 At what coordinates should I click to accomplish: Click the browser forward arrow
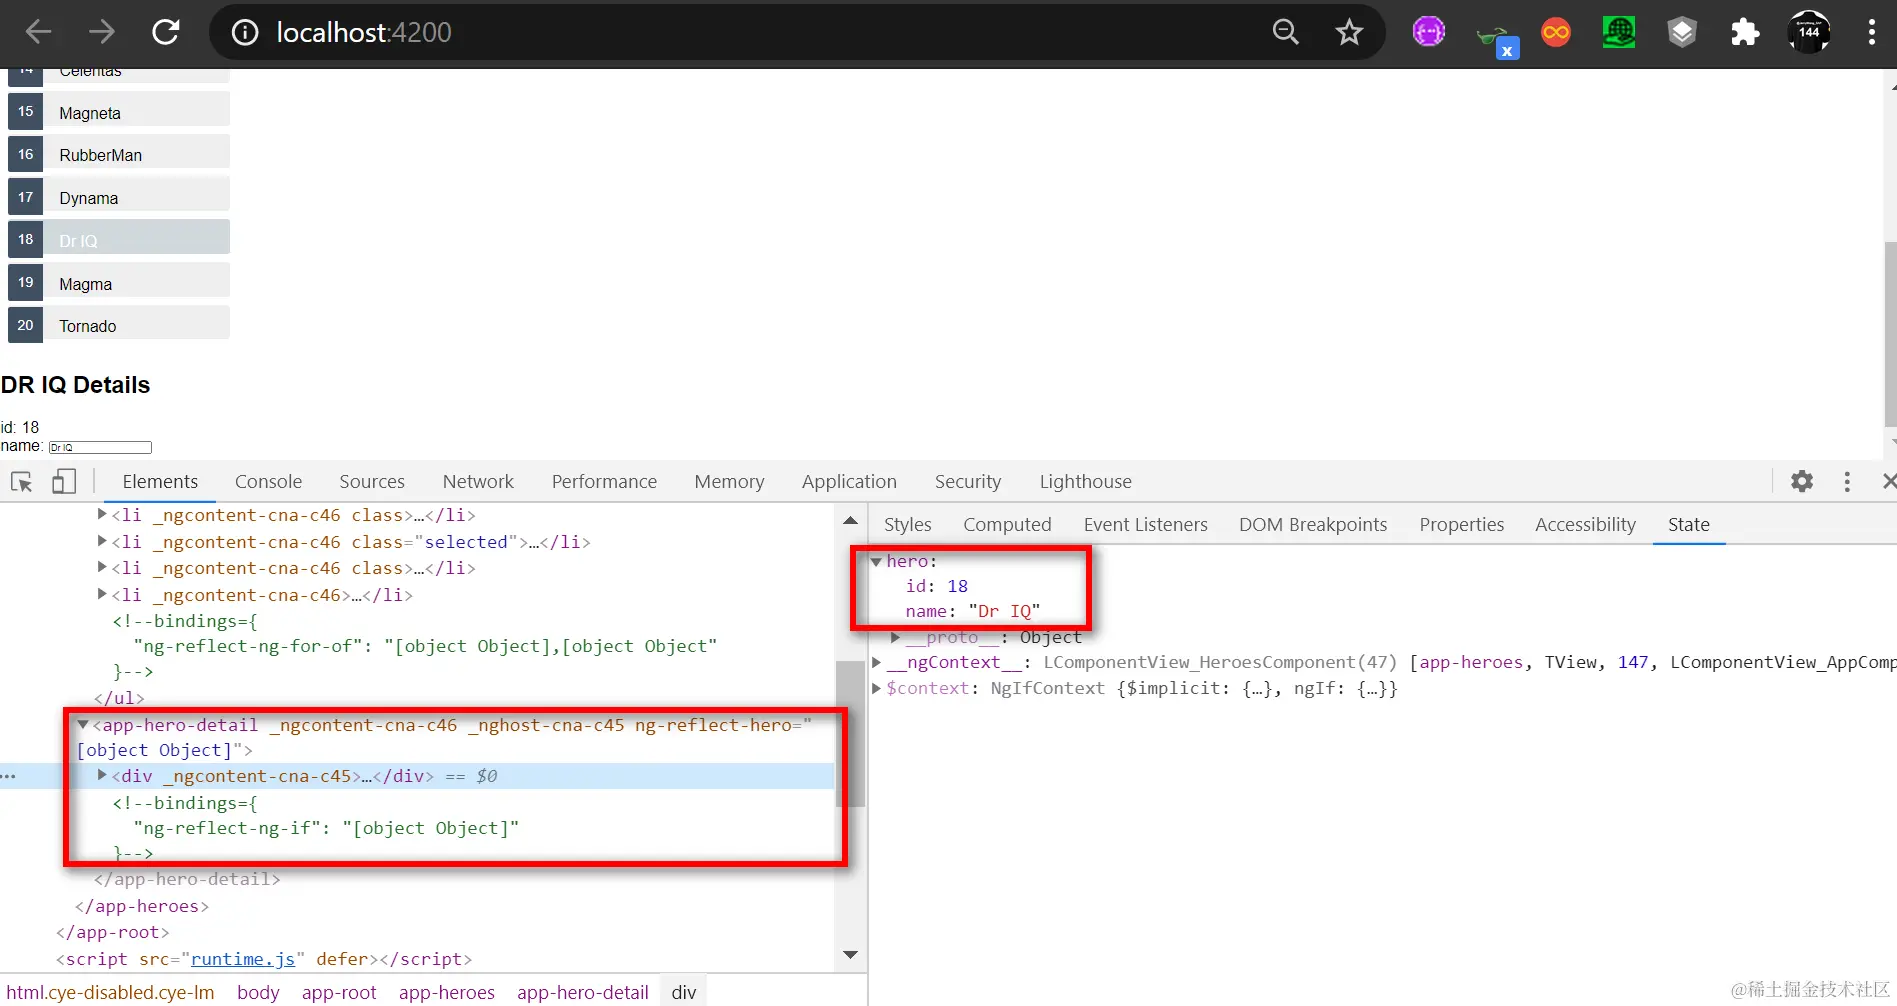[x=101, y=32]
